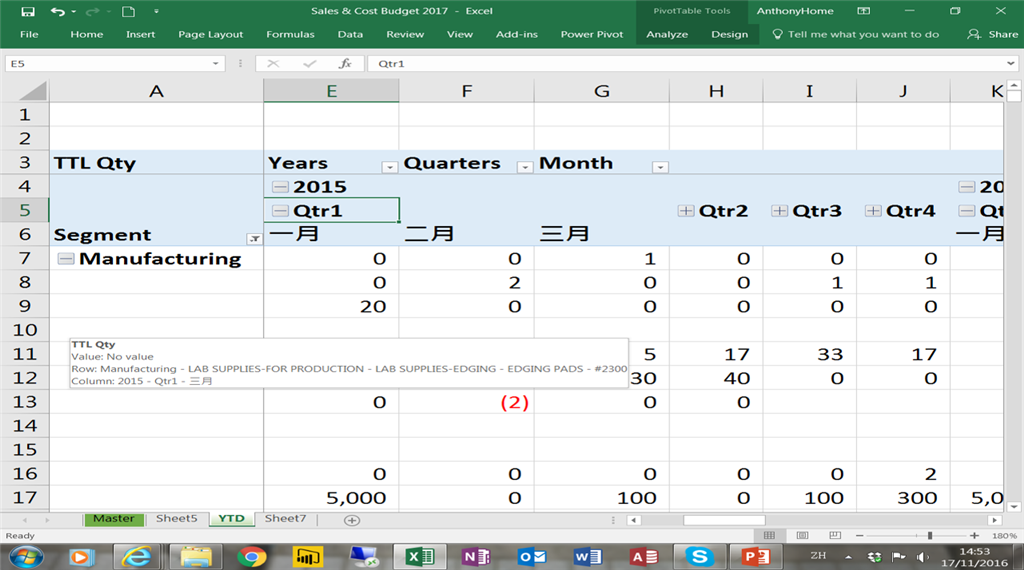
Task: Collapse the 2015 year group
Action: [x=279, y=187]
